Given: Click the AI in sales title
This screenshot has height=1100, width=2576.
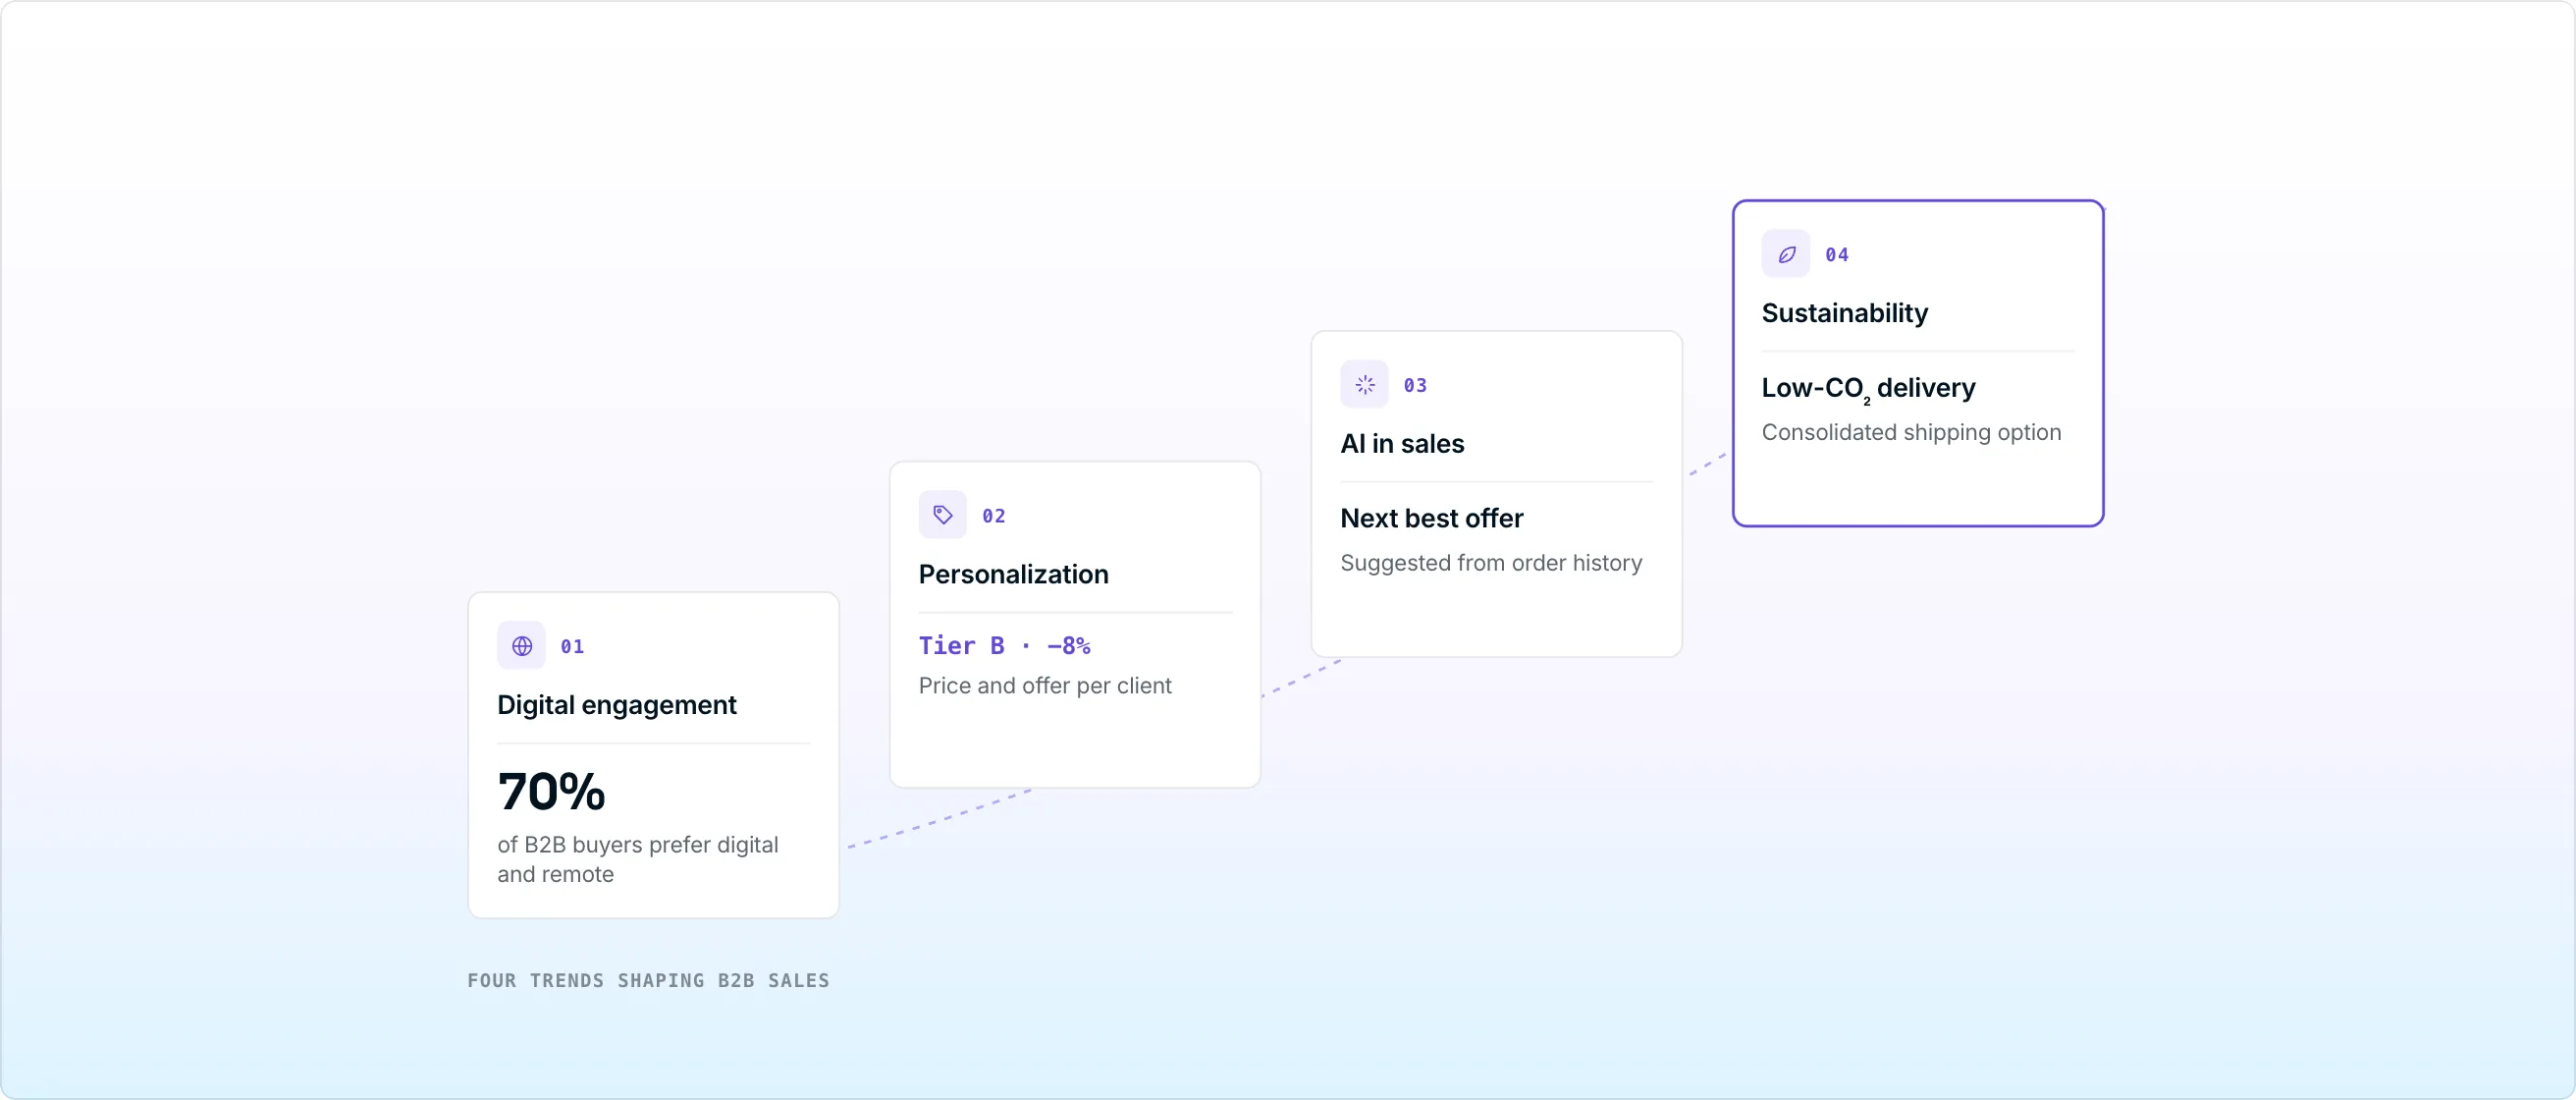Looking at the screenshot, I should click(1402, 443).
